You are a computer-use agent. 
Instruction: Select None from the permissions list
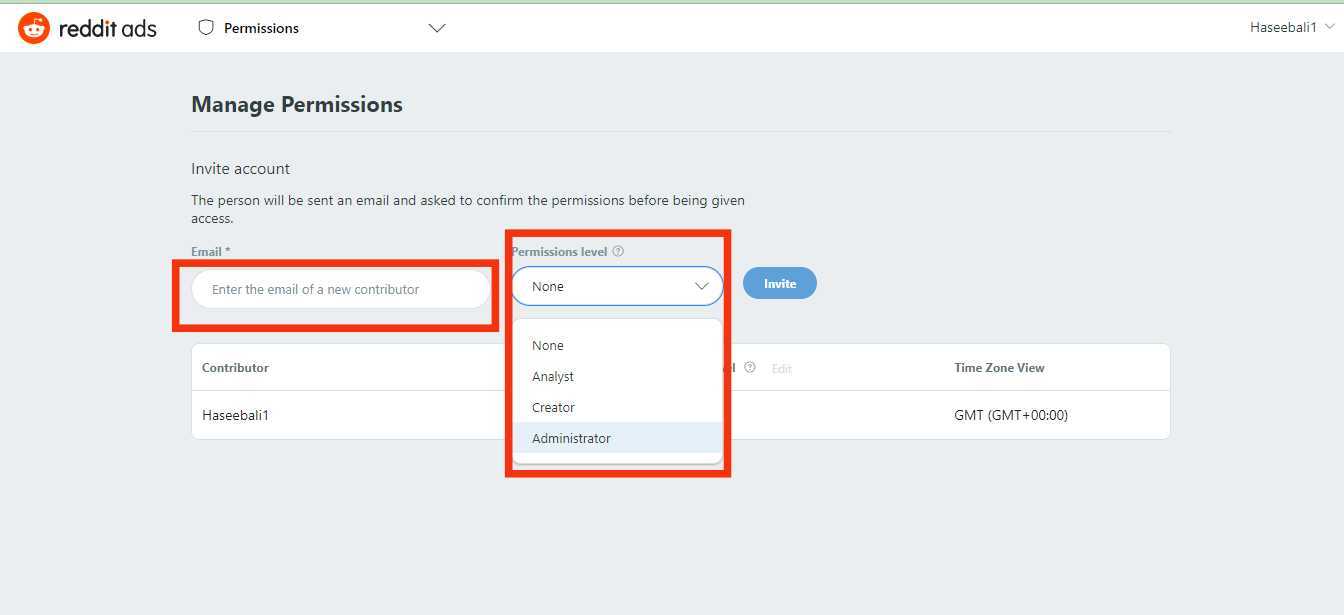tap(547, 345)
